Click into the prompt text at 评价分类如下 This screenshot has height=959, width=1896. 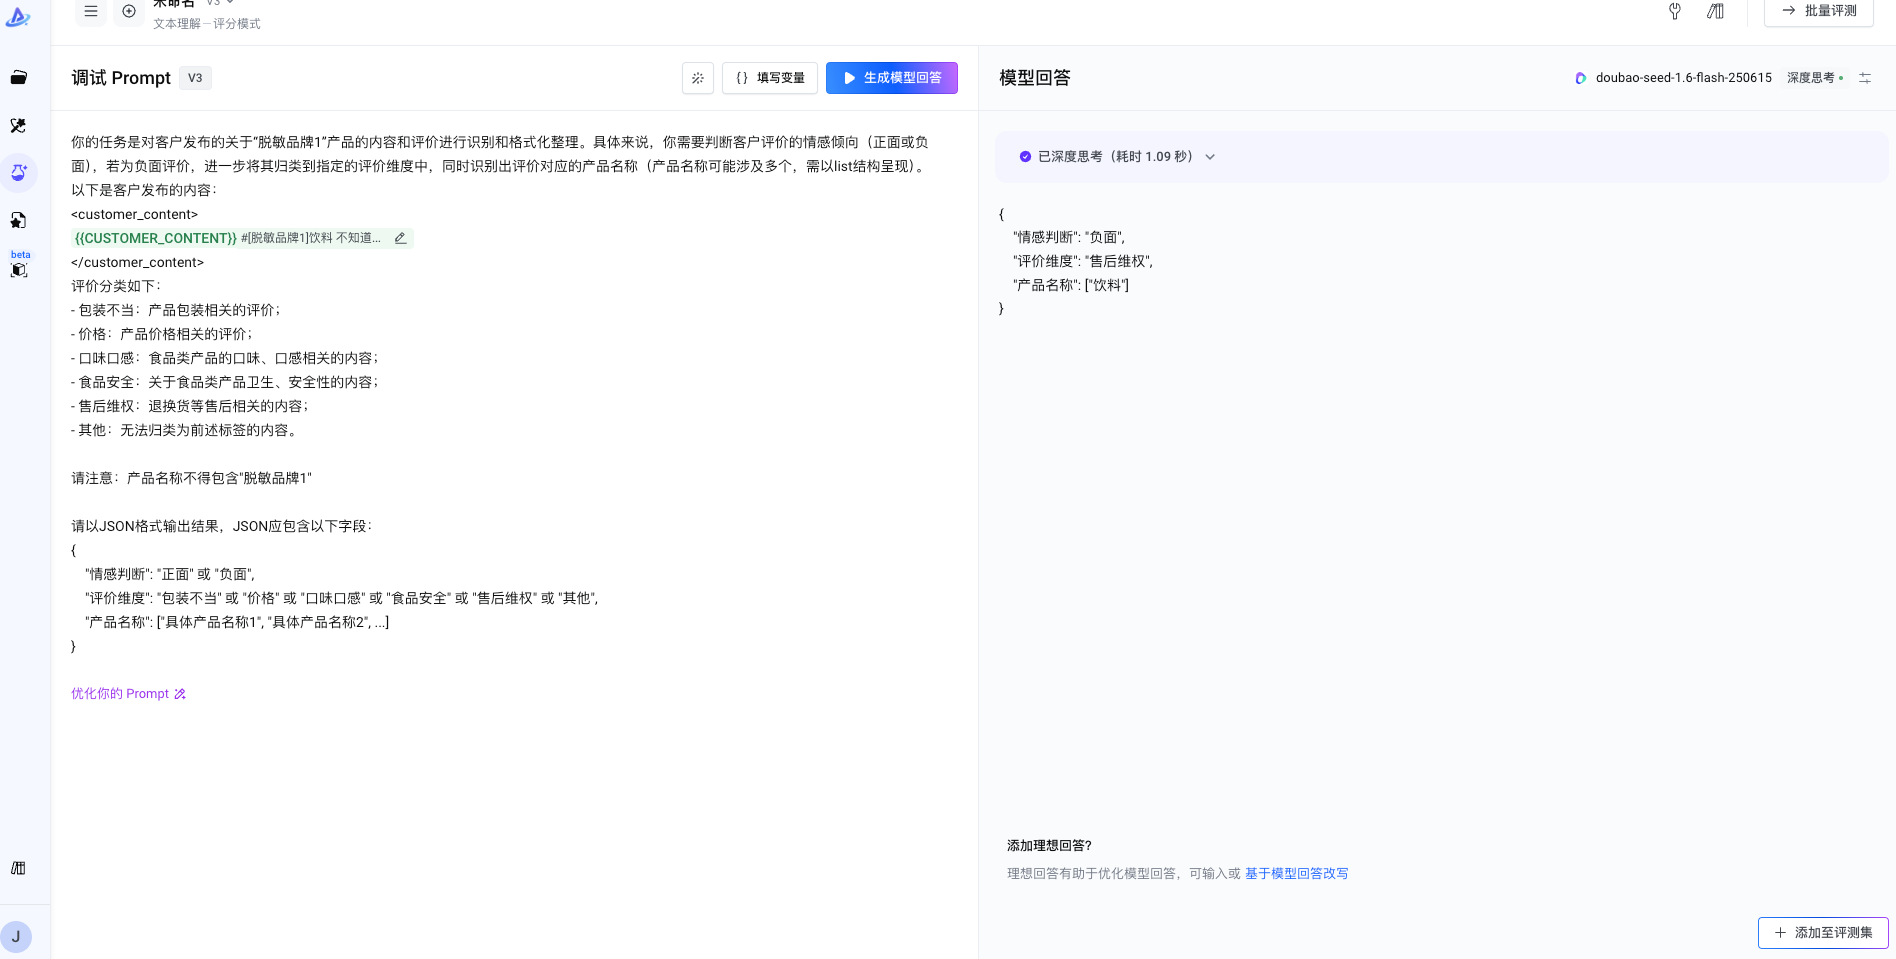pyautogui.click(x=116, y=286)
